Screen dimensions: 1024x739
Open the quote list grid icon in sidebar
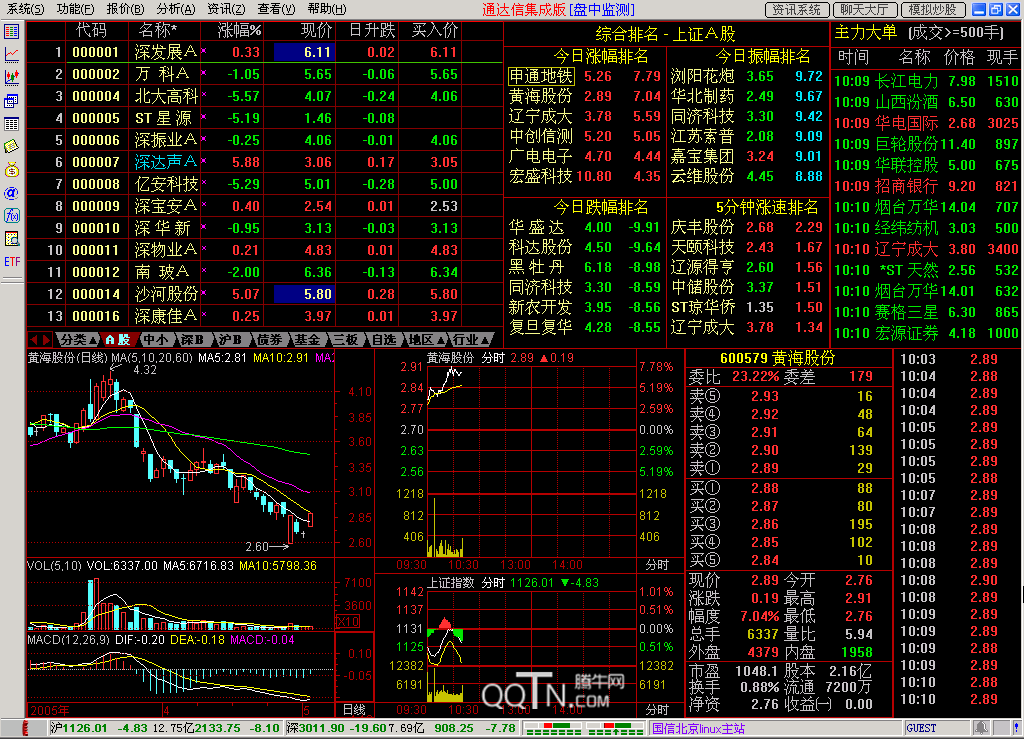click(12, 31)
